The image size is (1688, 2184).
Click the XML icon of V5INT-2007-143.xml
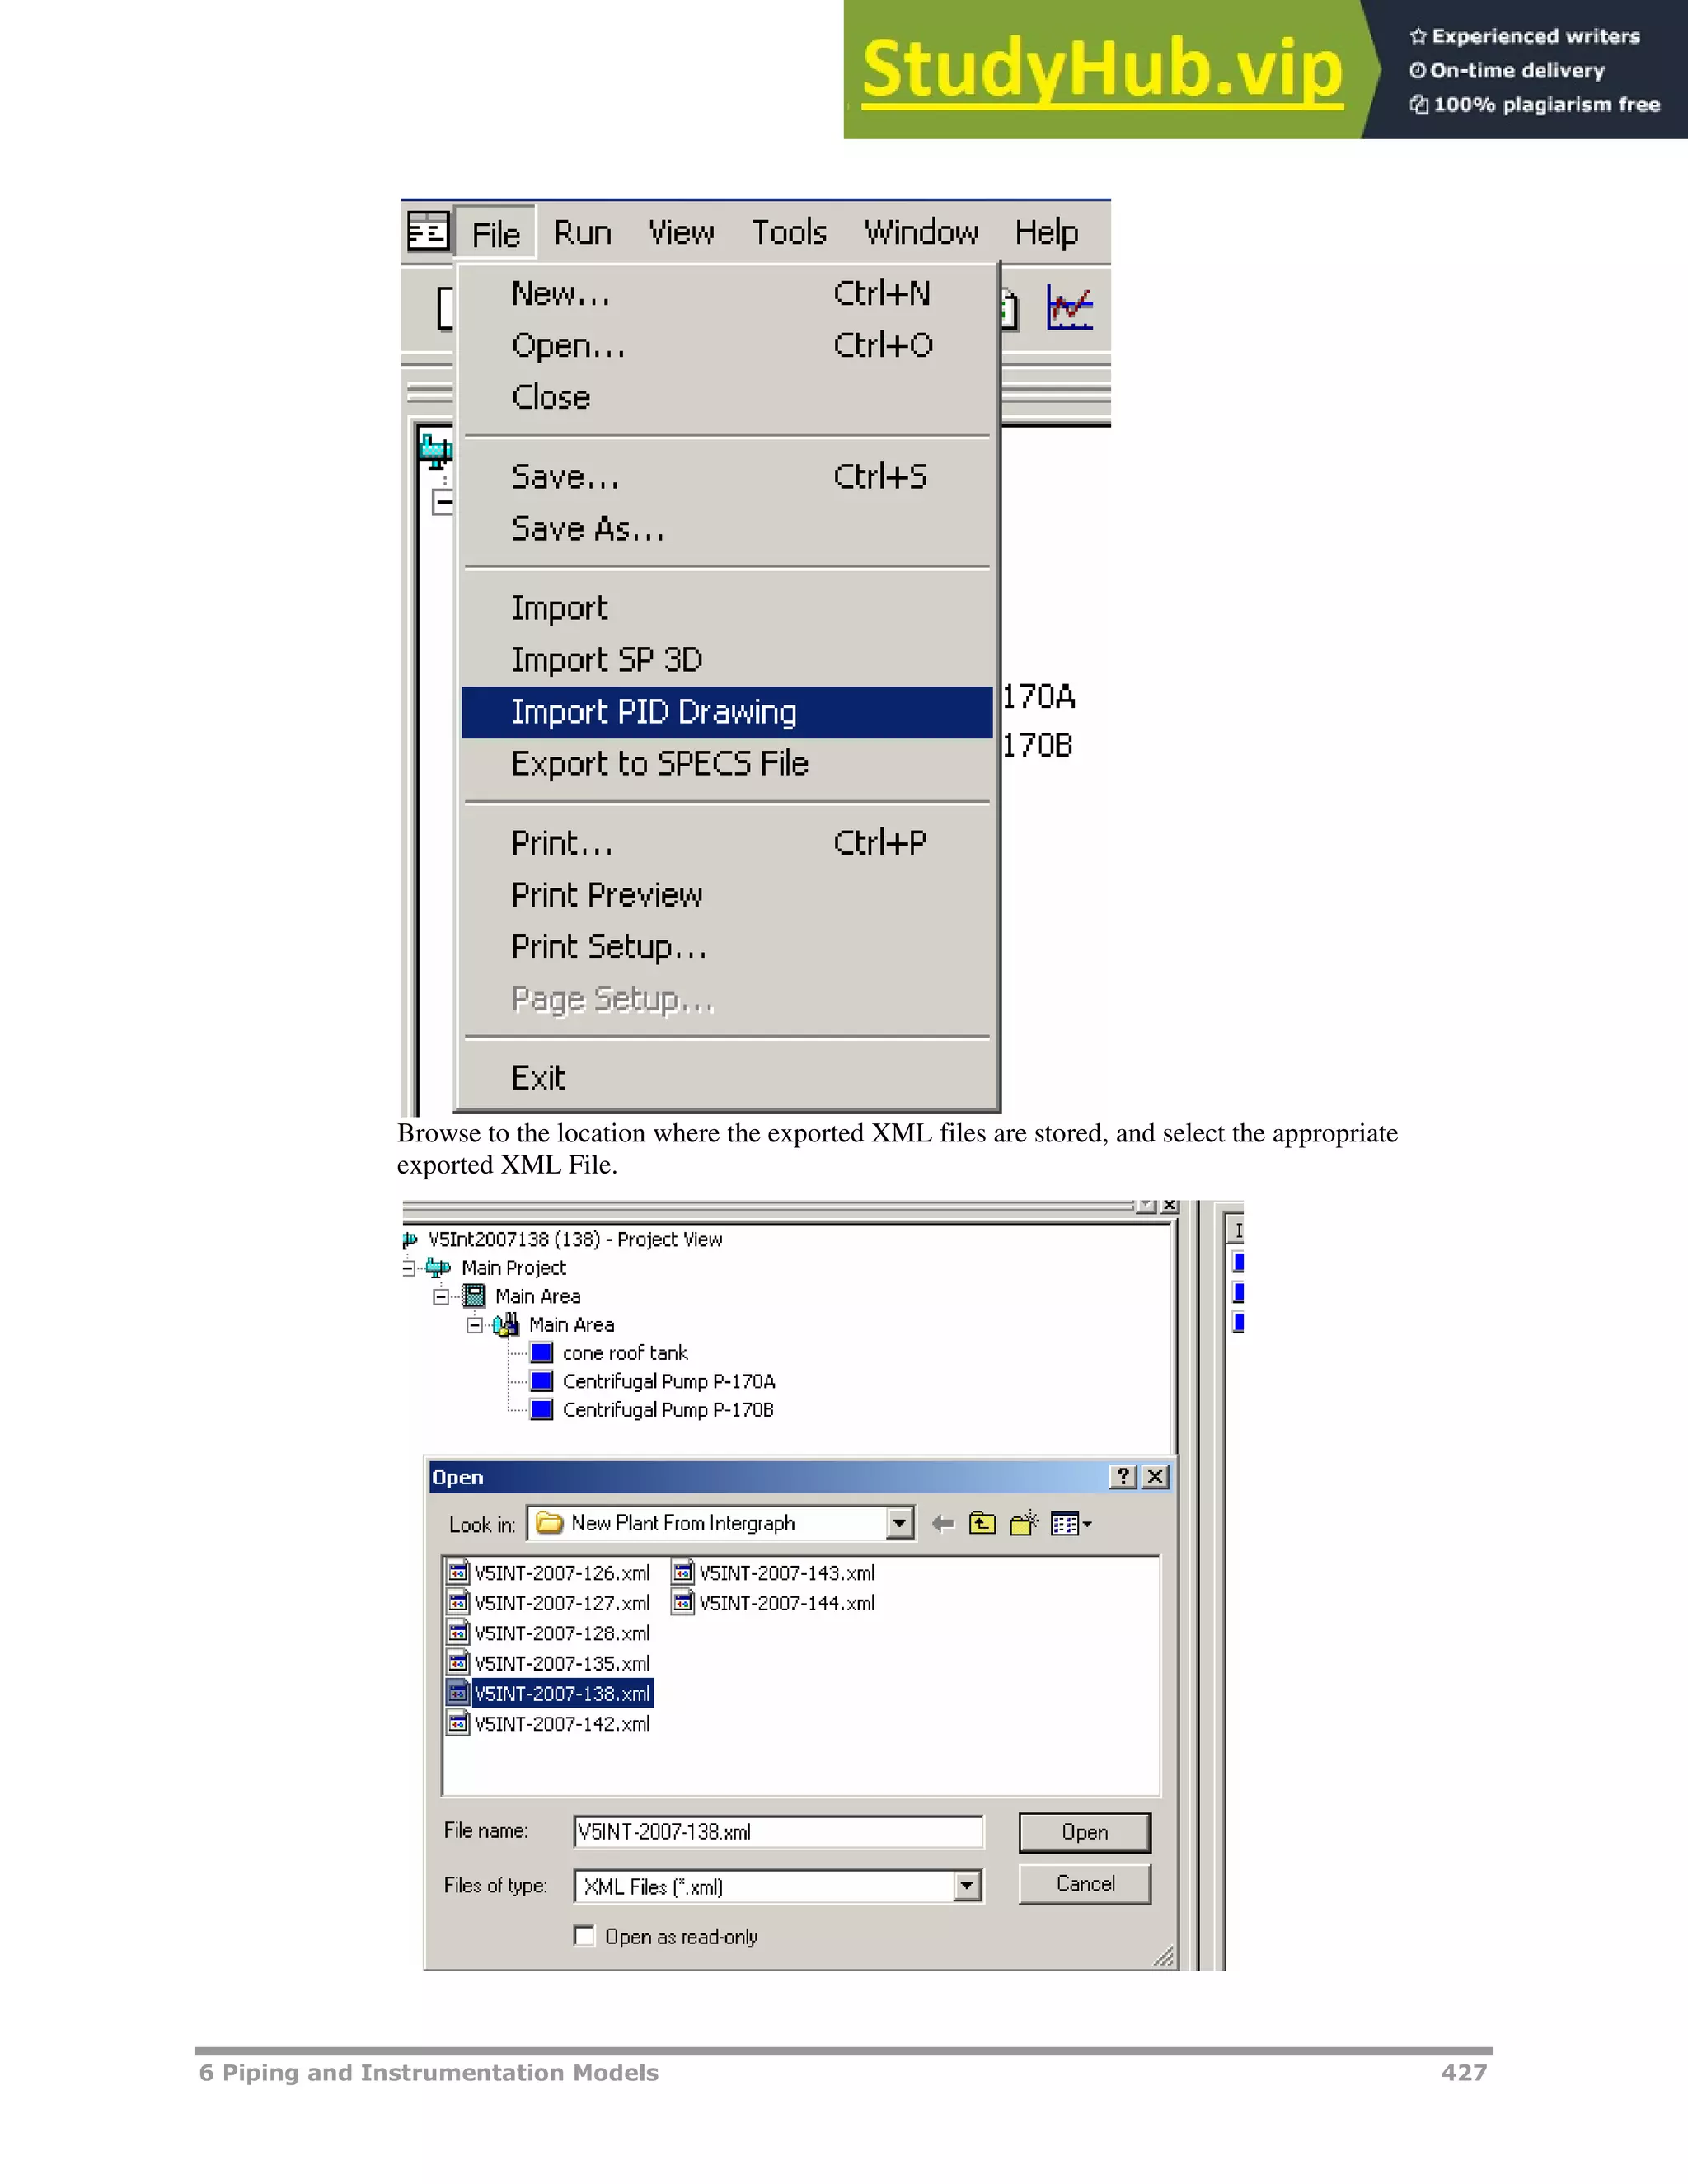(683, 1573)
